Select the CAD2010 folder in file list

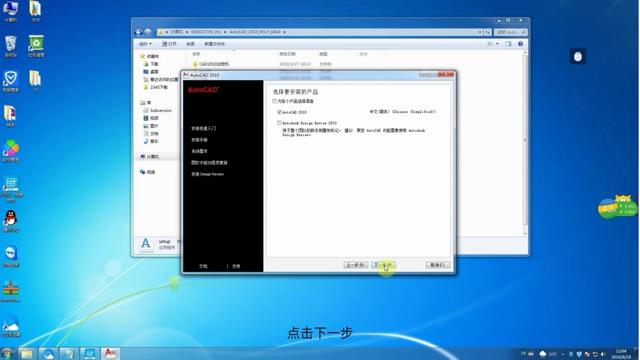211,64
